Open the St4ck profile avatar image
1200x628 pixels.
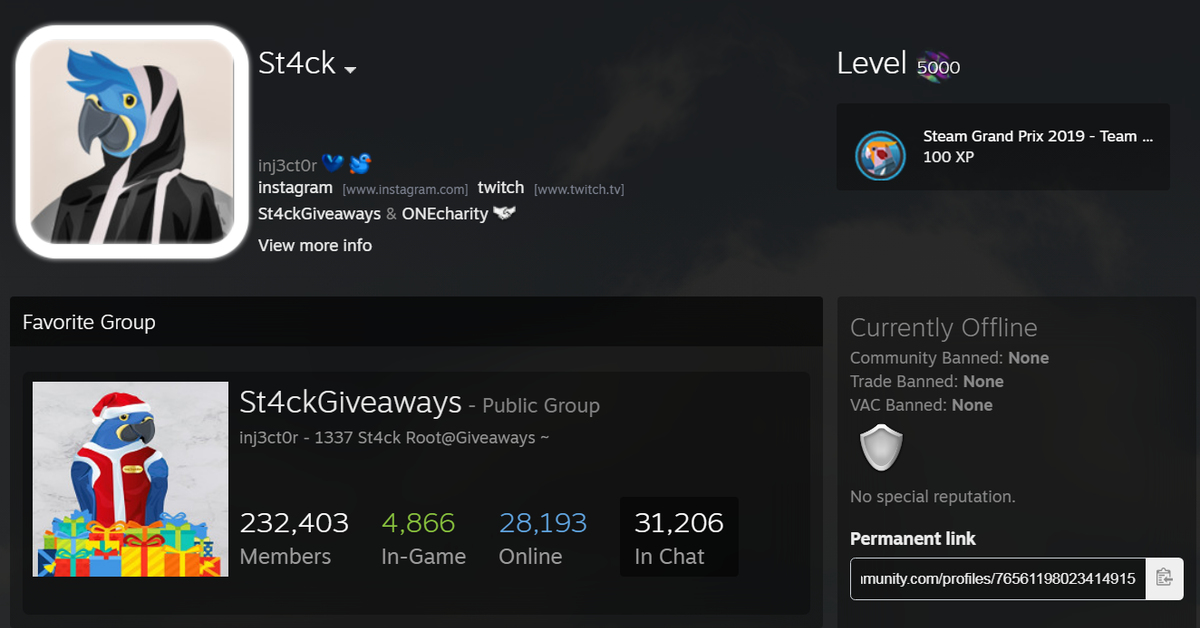click(132, 142)
